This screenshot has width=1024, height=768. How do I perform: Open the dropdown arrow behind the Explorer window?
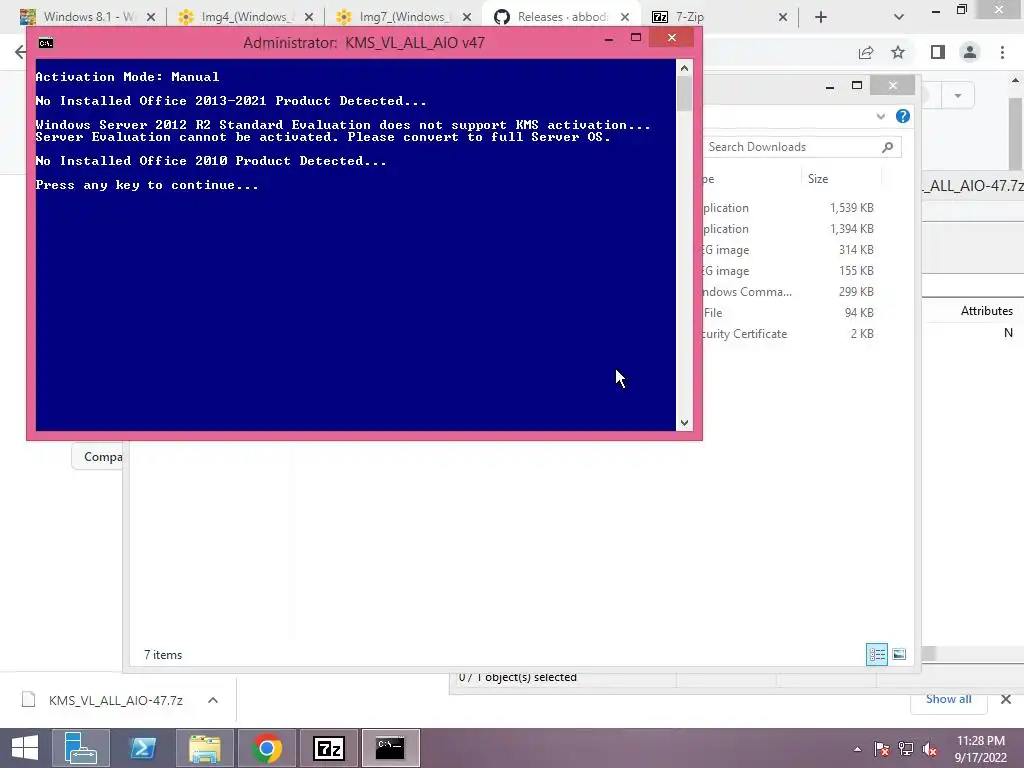point(957,96)
